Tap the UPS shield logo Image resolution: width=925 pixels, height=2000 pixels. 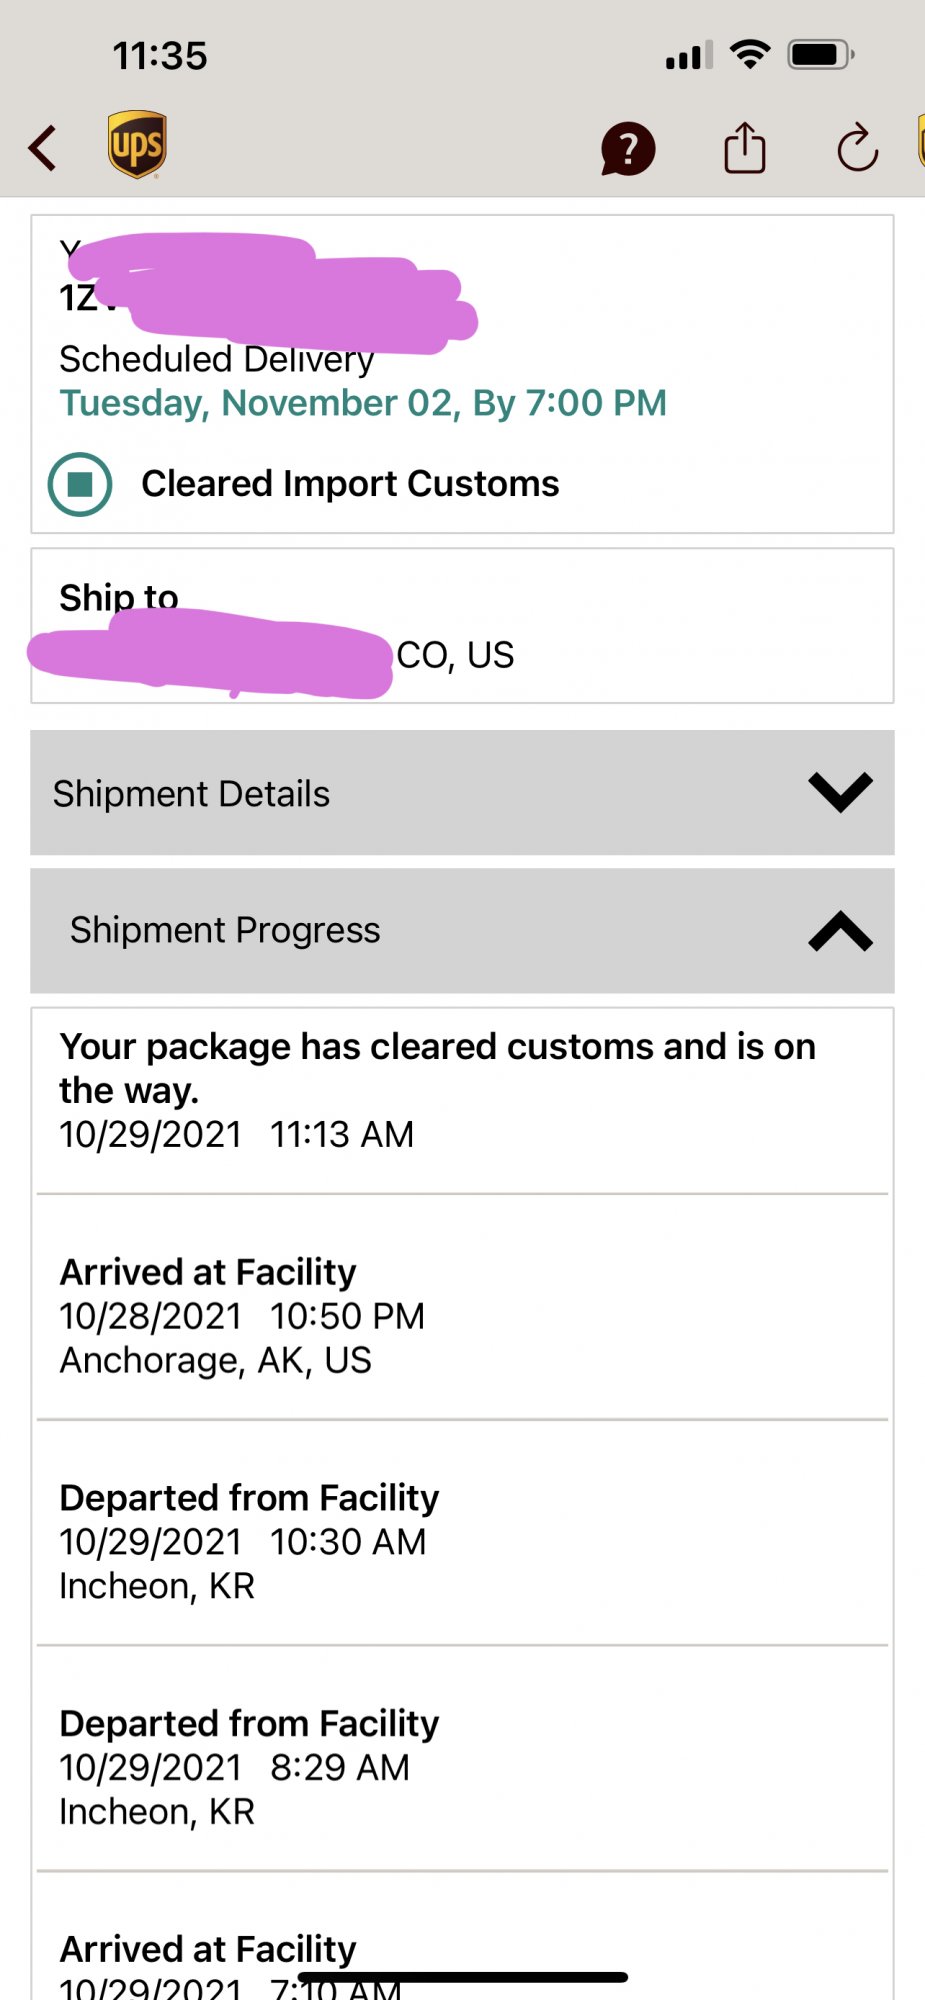(x=137, y=145)
